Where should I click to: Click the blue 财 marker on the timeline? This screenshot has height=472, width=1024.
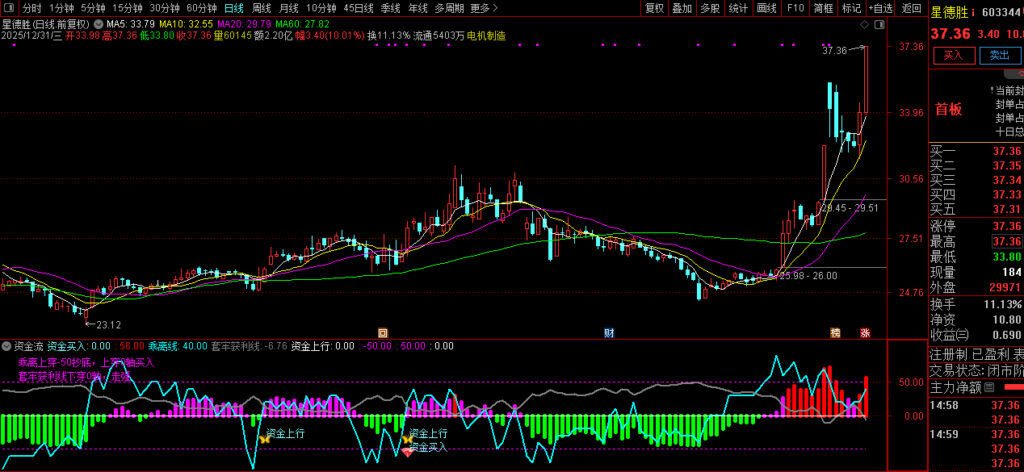point(609,331)
